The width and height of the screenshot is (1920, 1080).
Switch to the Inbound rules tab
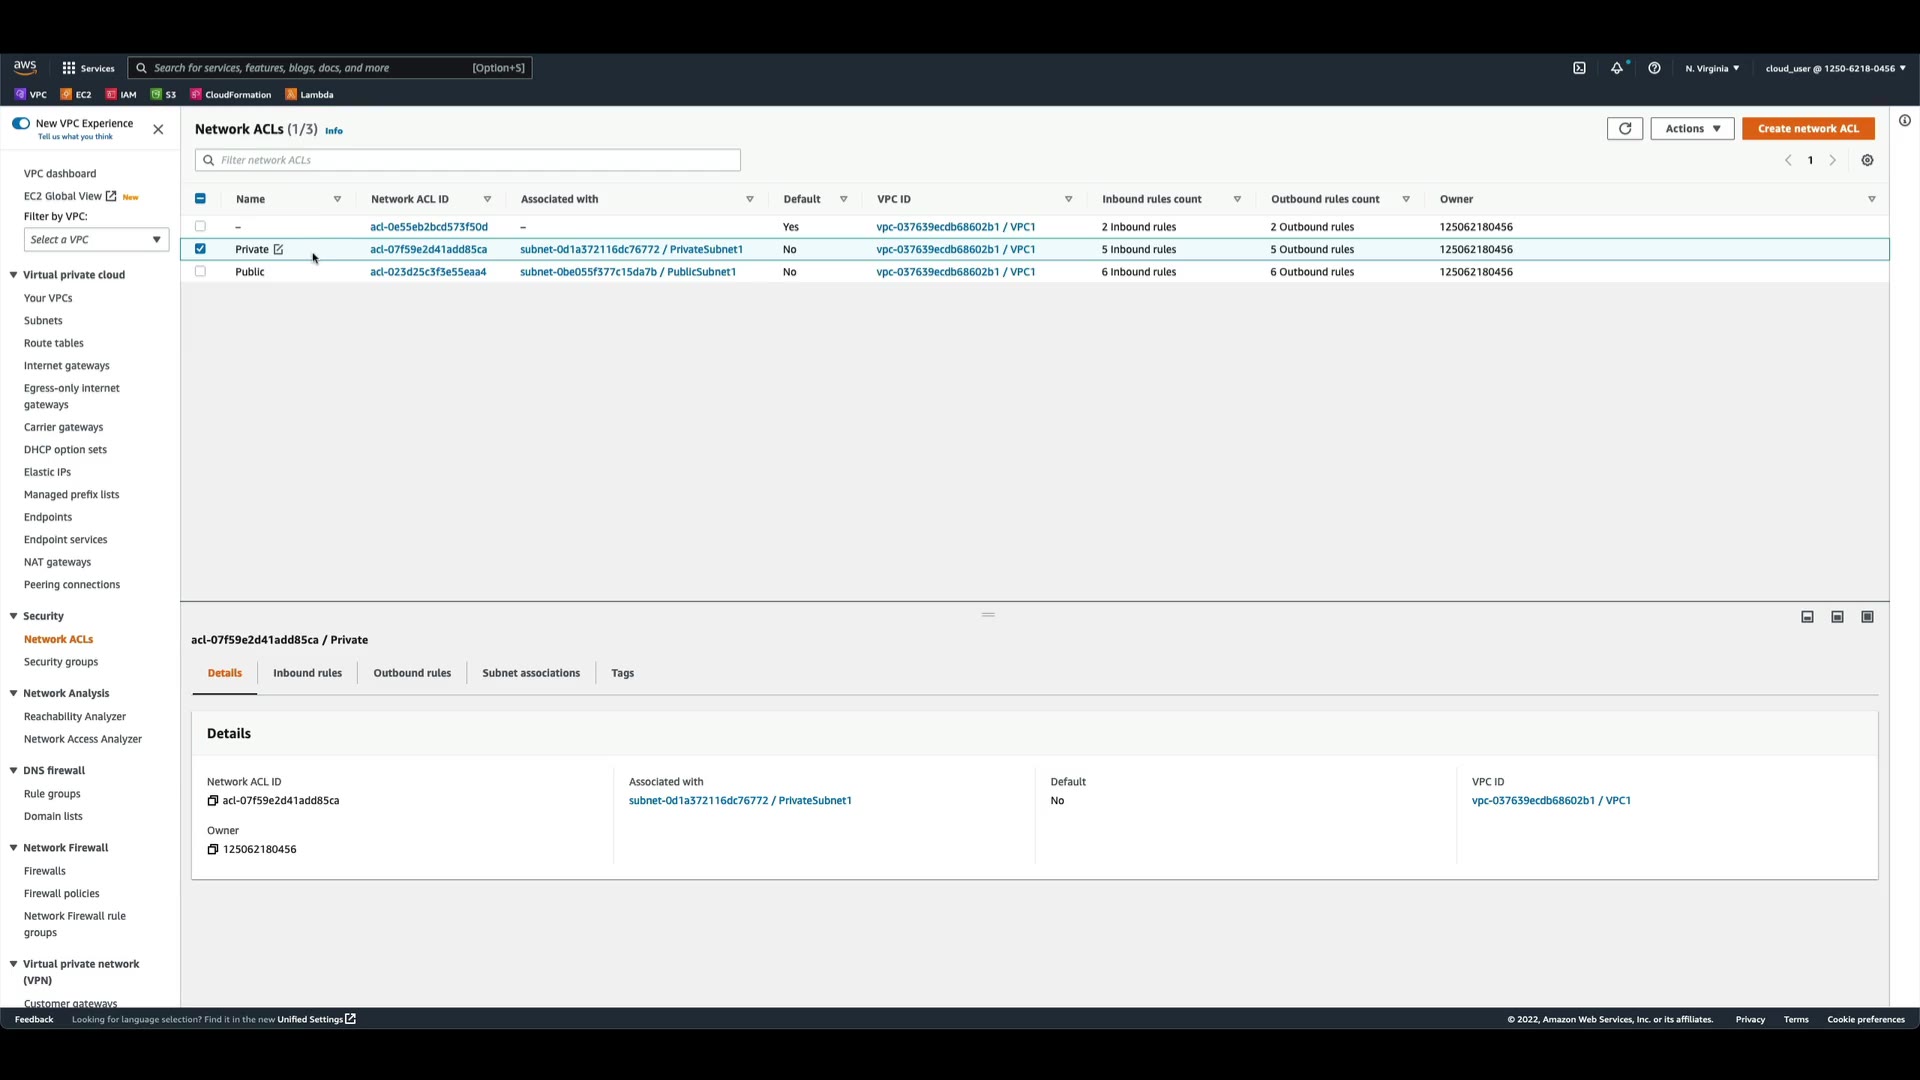307,673
